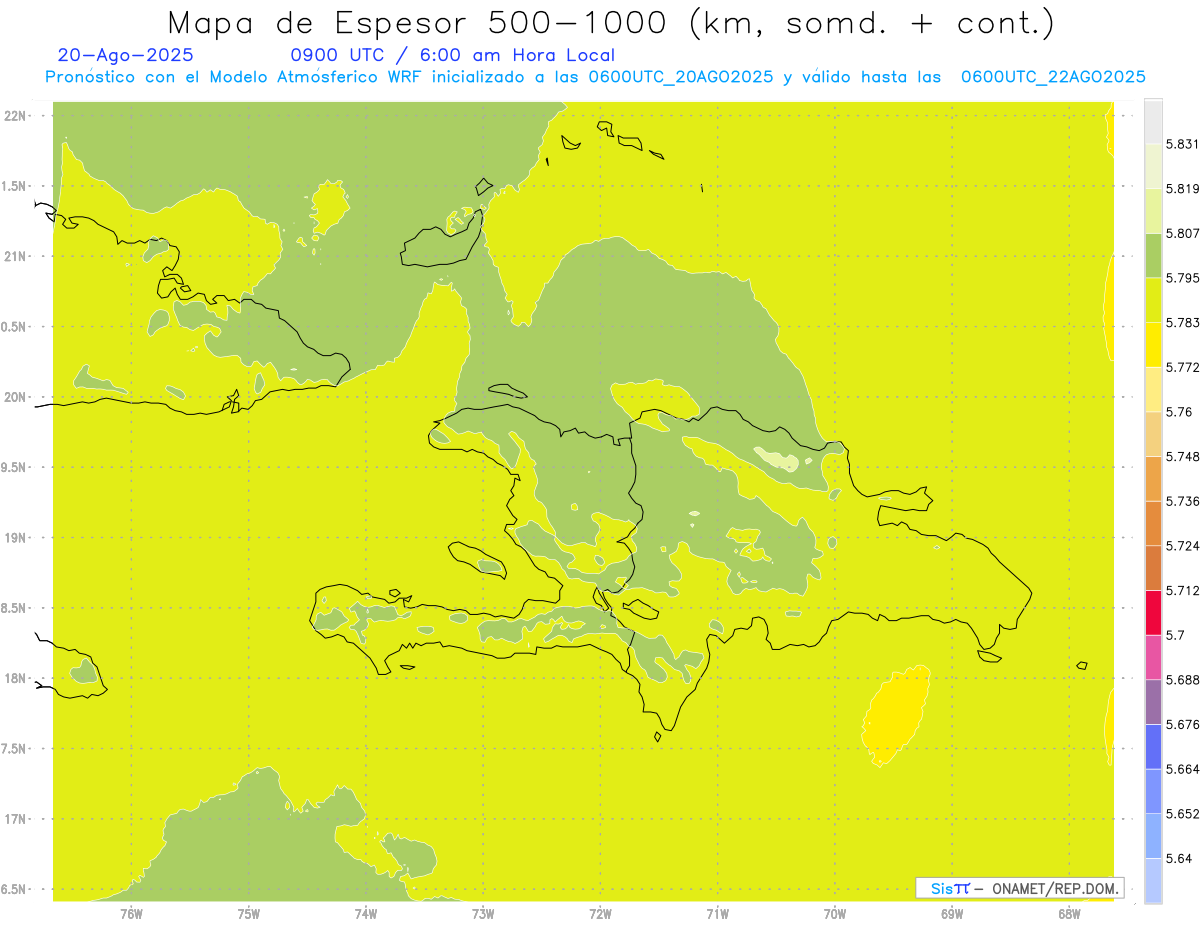
Task: Select the blue legend swatch between 5.676 and 5.664
Action: click(x=1153, y=746)
